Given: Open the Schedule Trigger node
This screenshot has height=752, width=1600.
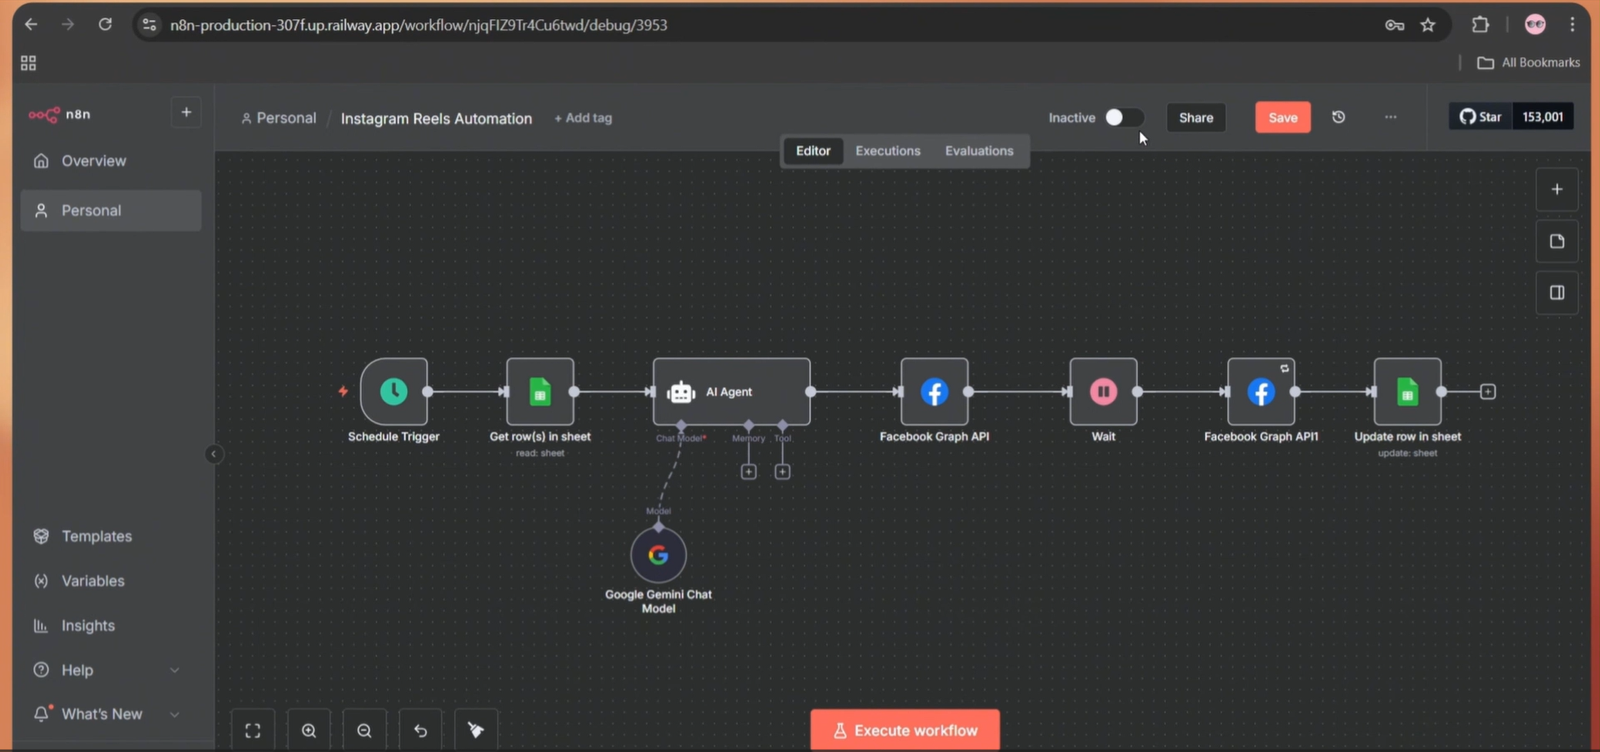Looking at the screenshot, I should [394, 391].
